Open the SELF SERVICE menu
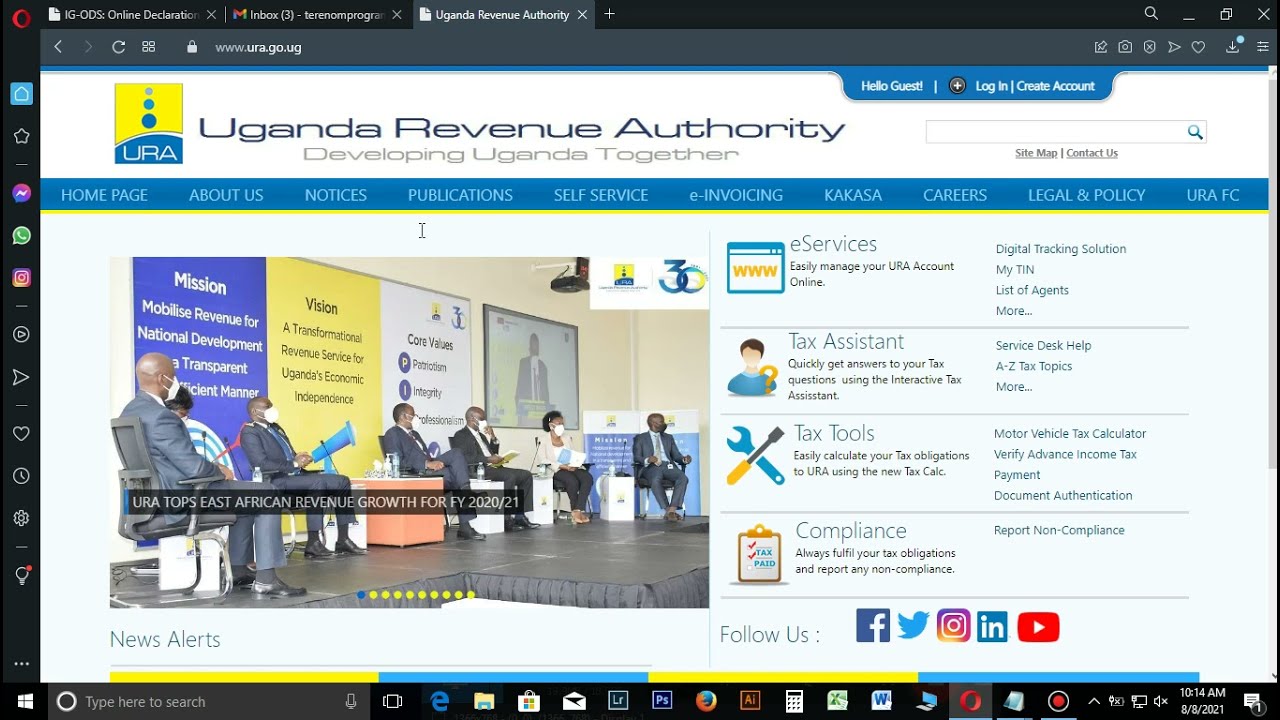 coord(601,195)
